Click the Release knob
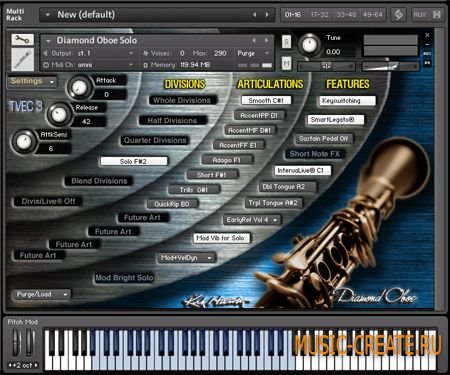450x375 pixels. click(x=59, y=114)
